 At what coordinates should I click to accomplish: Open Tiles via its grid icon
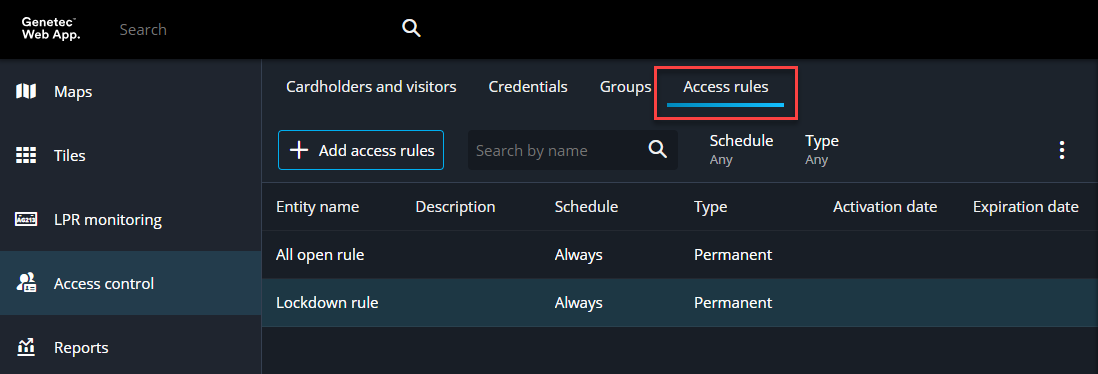coord(26,155)
